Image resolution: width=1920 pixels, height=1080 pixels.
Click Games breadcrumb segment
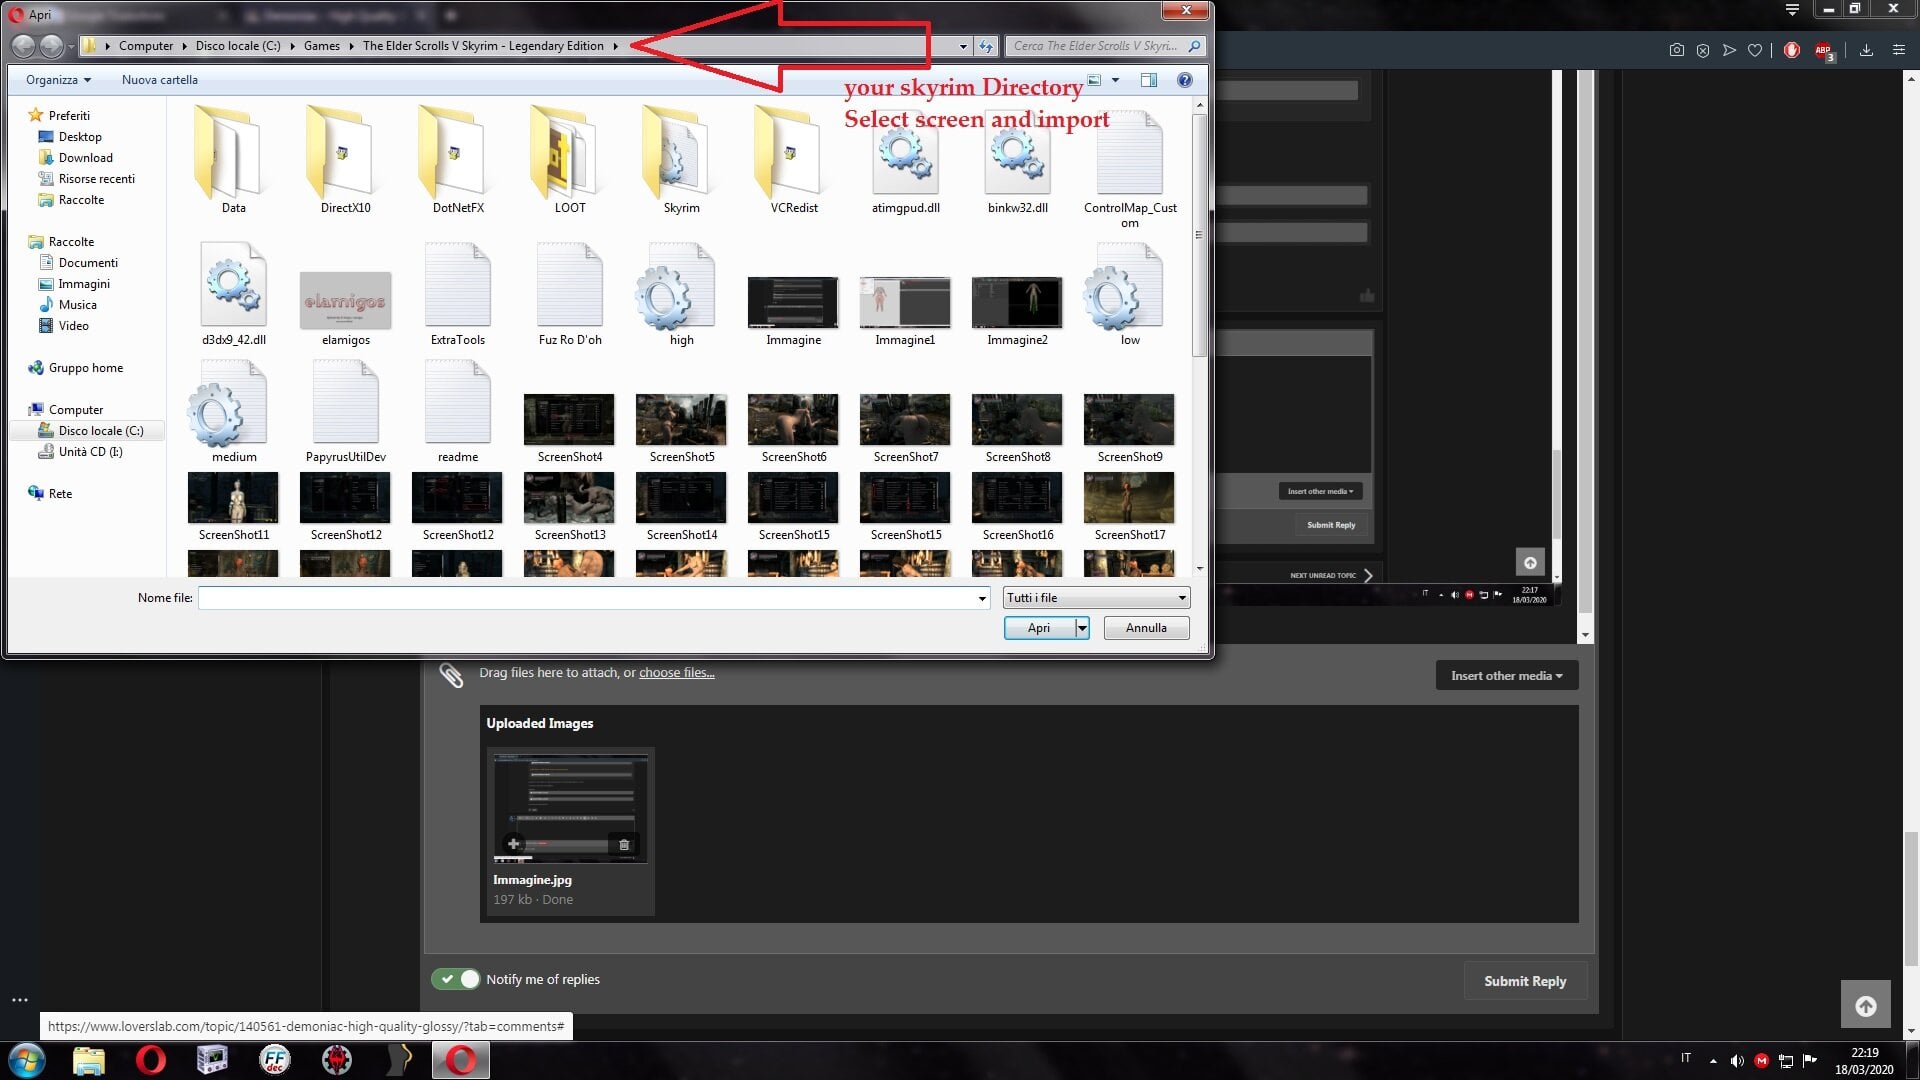click(x=322, y=46)
